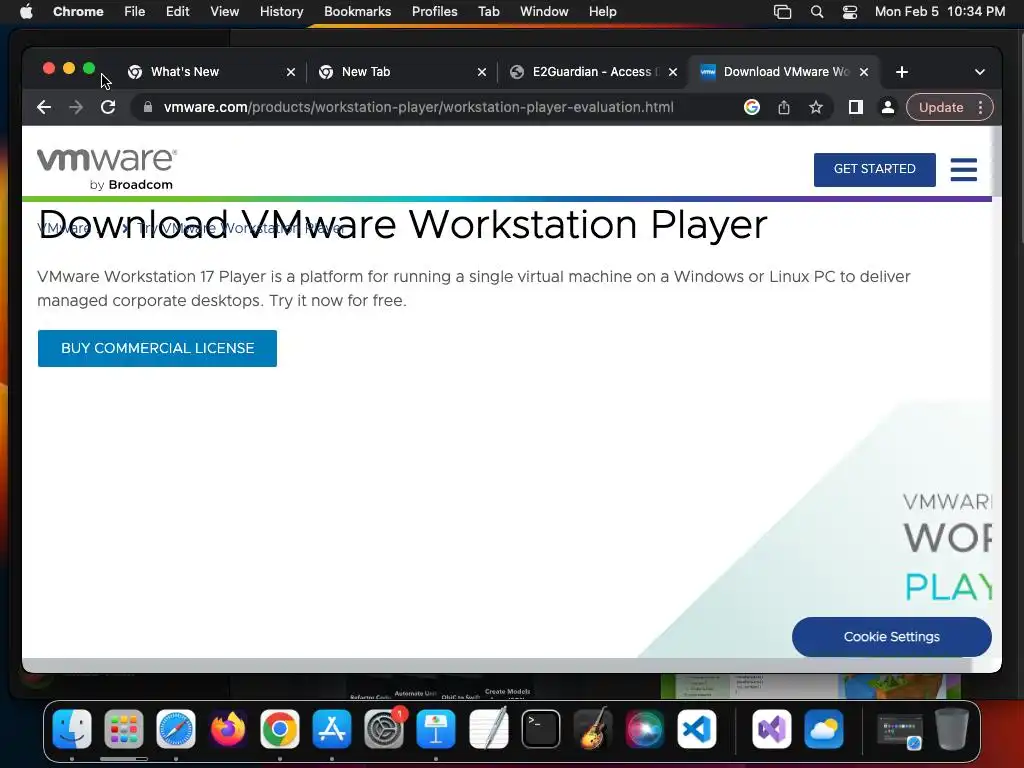Share this page using share icon
Screen dimensions: 1024x768
[x=784, y=107]
